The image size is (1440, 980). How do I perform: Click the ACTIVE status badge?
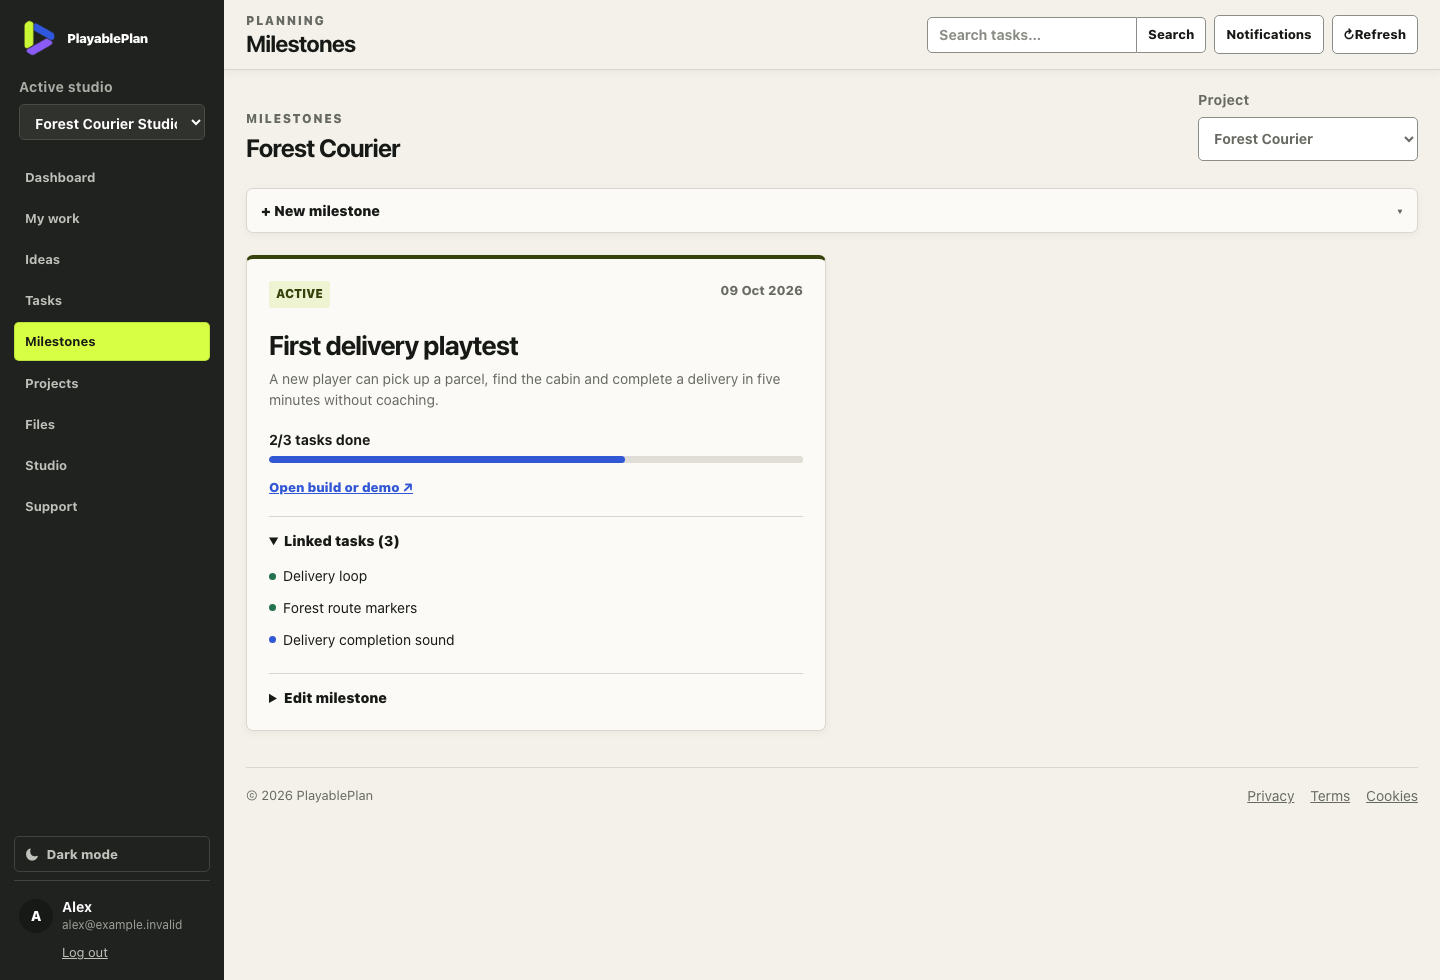point(299,294)
